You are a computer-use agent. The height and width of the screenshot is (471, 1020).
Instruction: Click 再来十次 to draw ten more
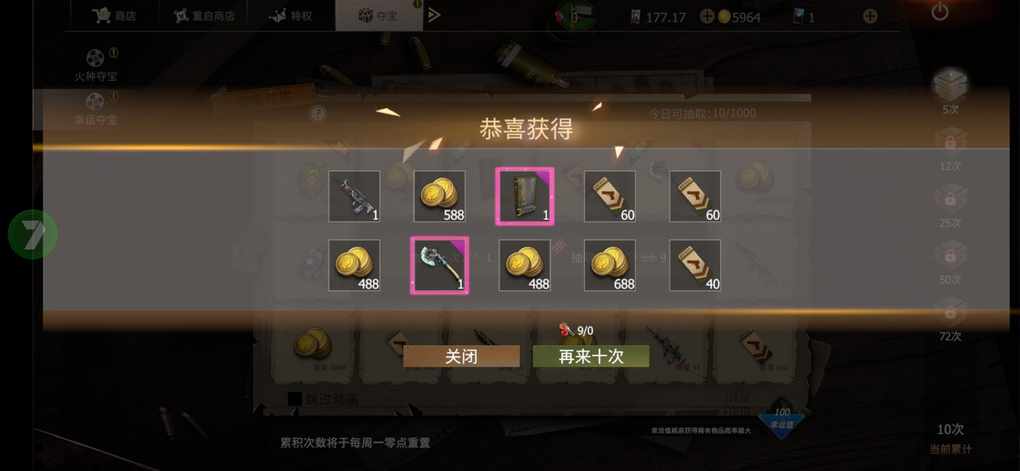point(591,357)
